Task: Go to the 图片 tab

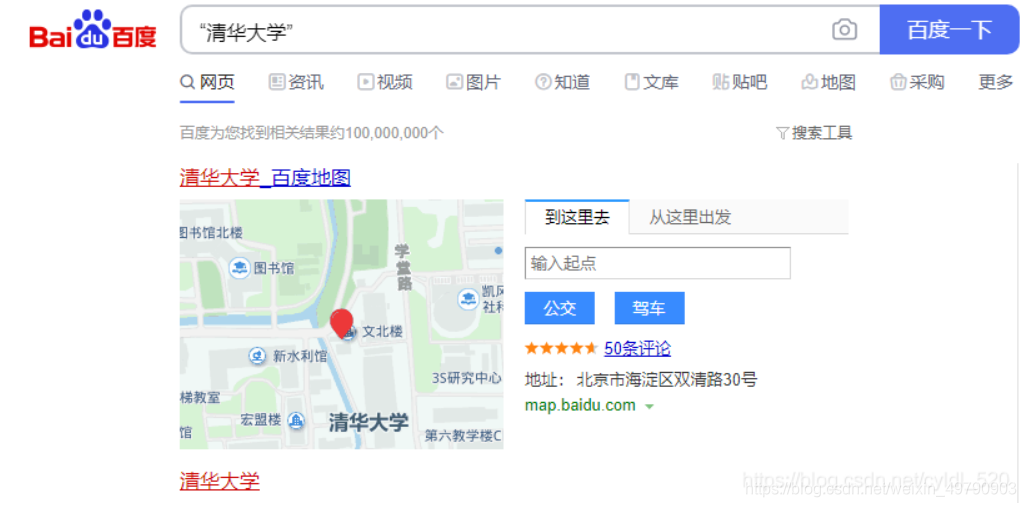Action: pos(473,82)
